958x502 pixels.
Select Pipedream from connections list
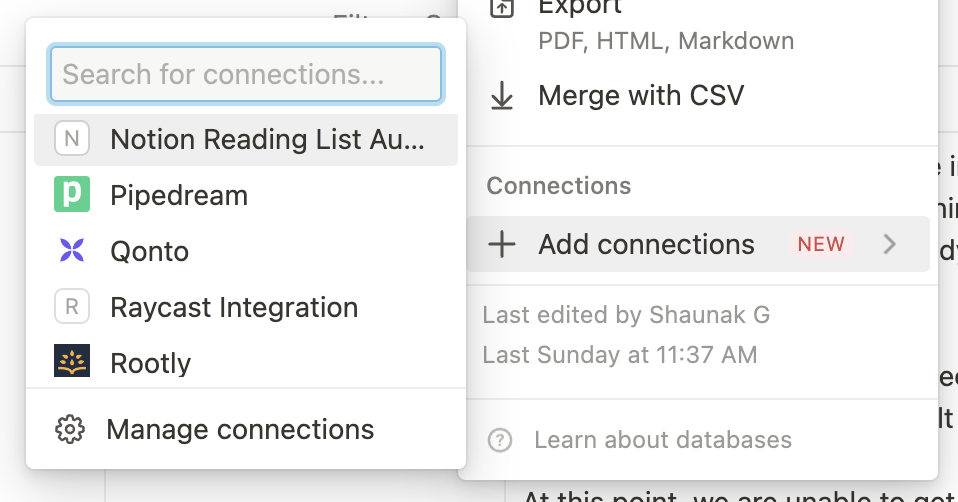tap(246, 195)
